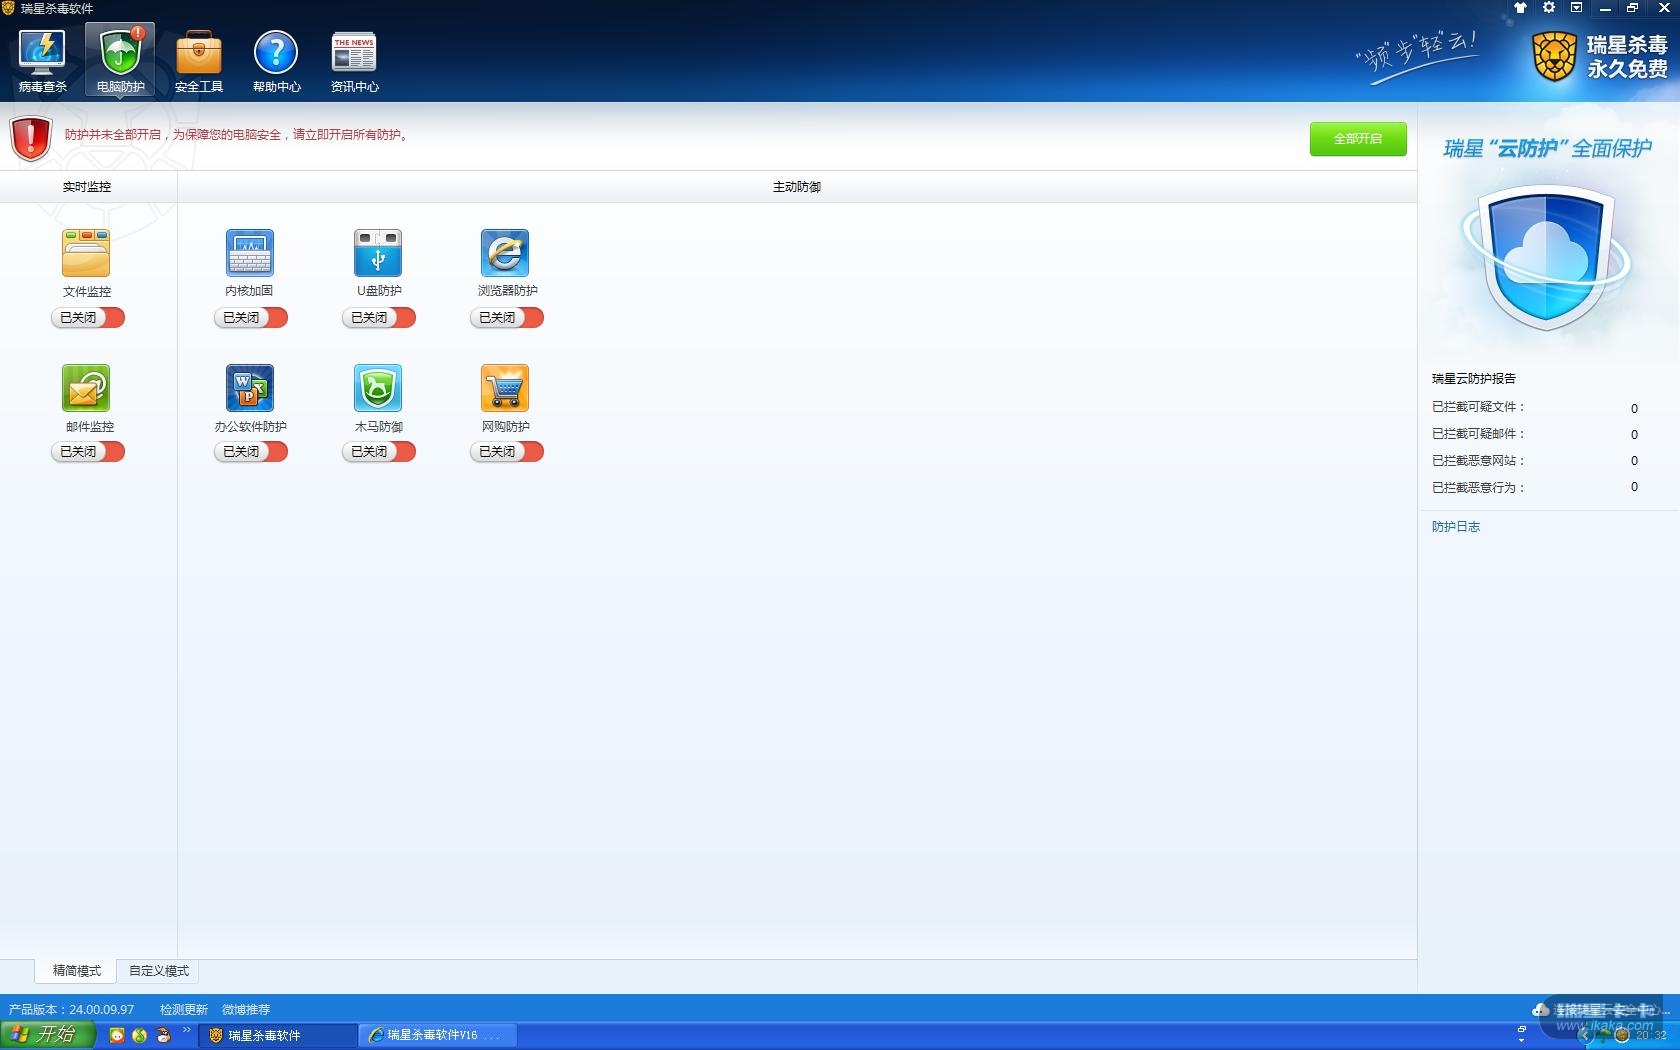Click the cloud protection shield graphic
Screen dimensions: 1680x1050
1546,257
